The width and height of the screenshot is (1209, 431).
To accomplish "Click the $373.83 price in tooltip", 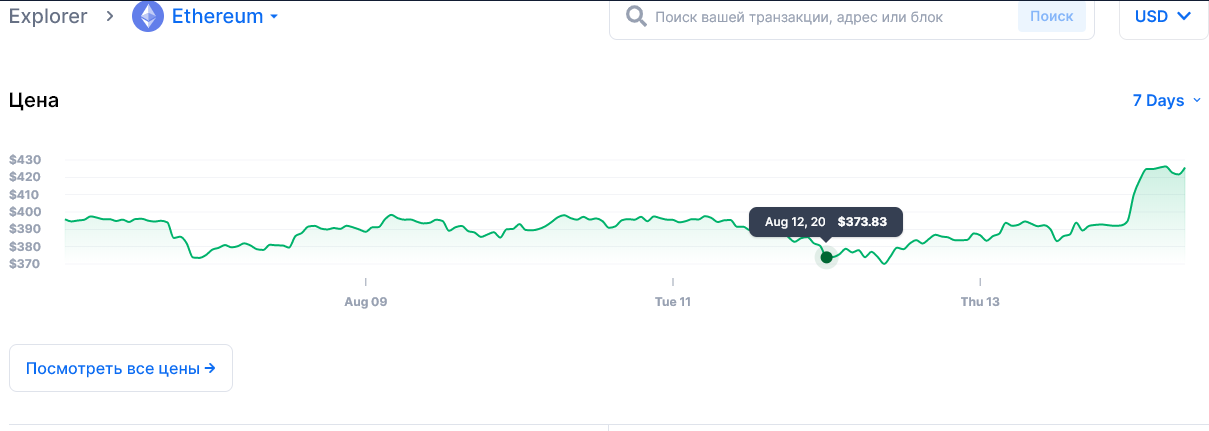I will tap(862, 222).
